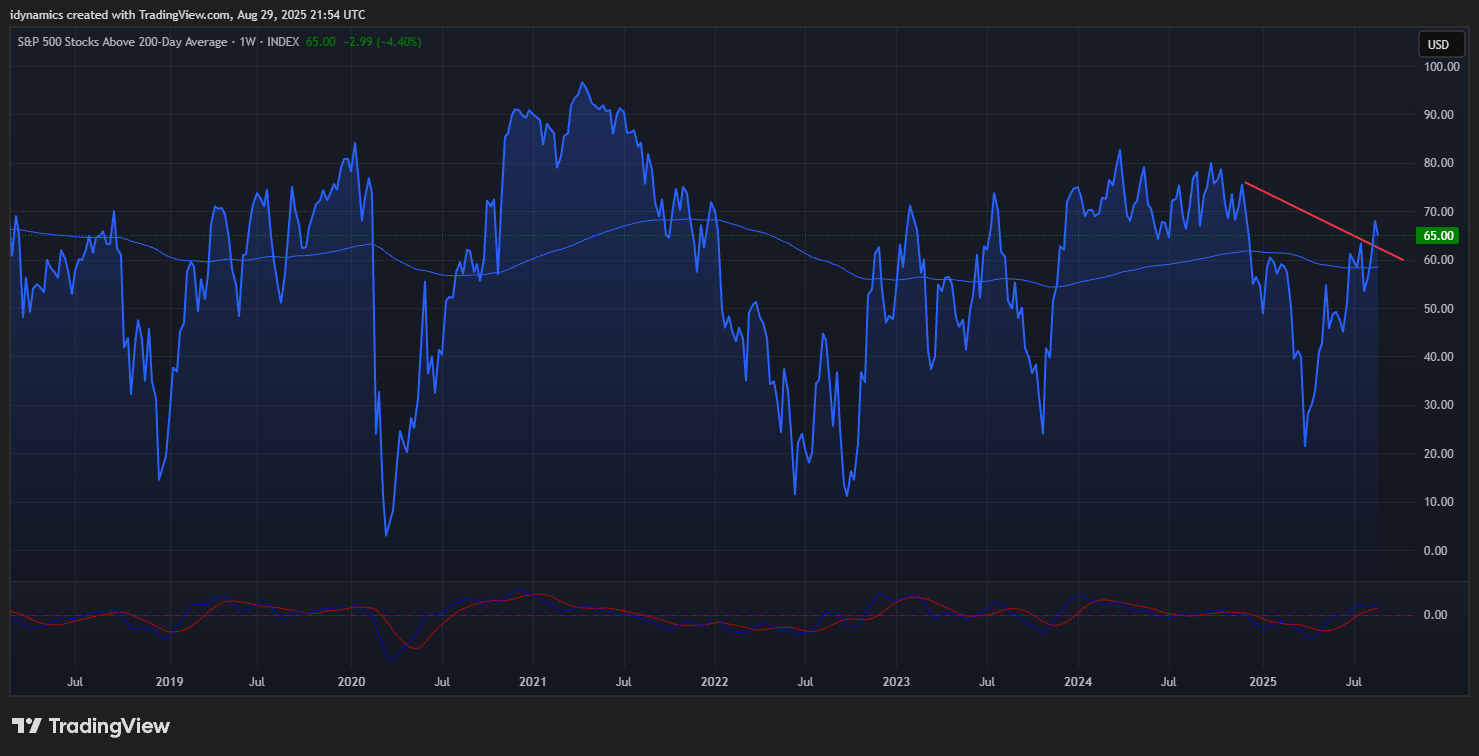Click the TradingView logo at the bottom
This screenshot has height=756, width=1479.
[x=91, y=726]
